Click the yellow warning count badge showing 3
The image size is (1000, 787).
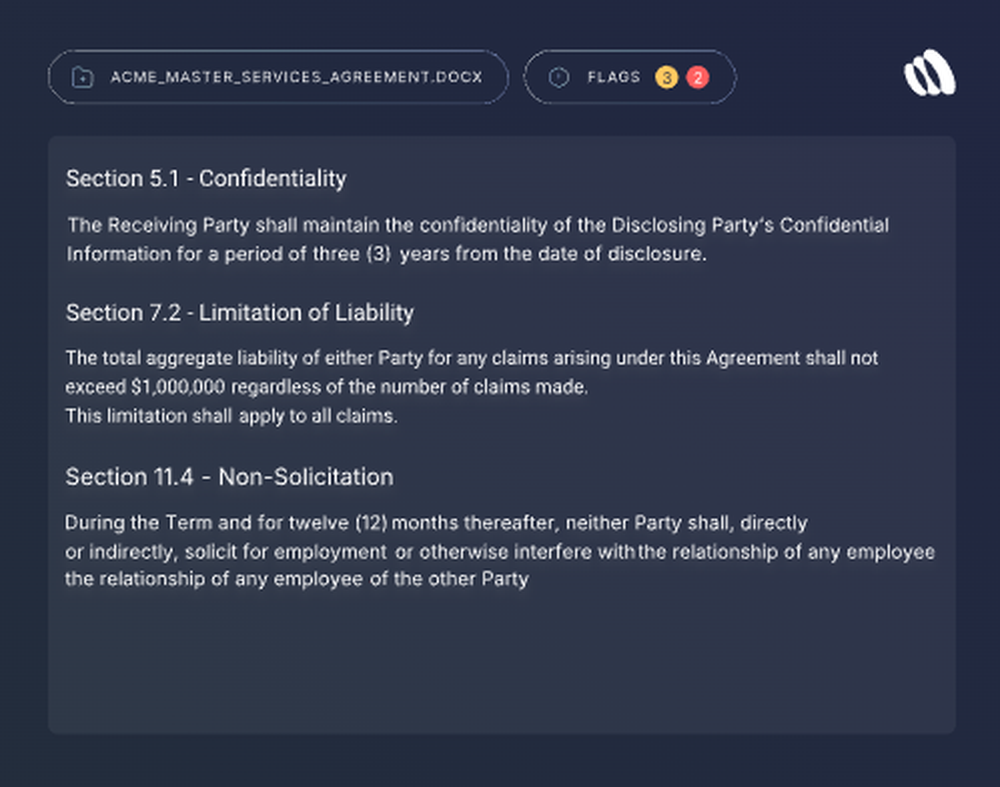tap(666, 77)
